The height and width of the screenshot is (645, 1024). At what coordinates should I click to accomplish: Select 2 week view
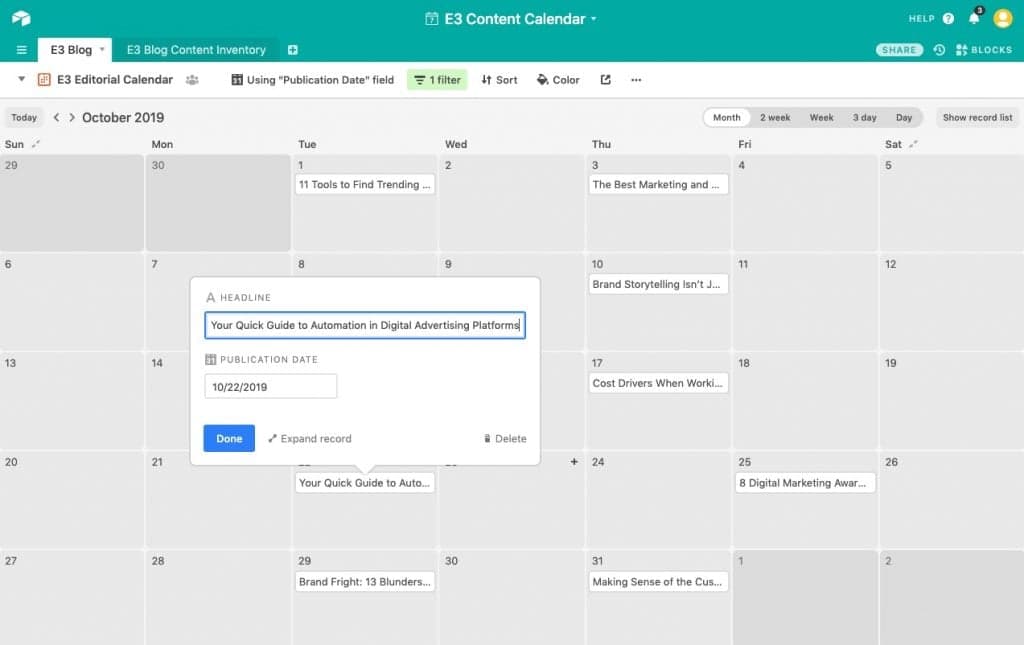pyautogui.click(x=775, y=118)
